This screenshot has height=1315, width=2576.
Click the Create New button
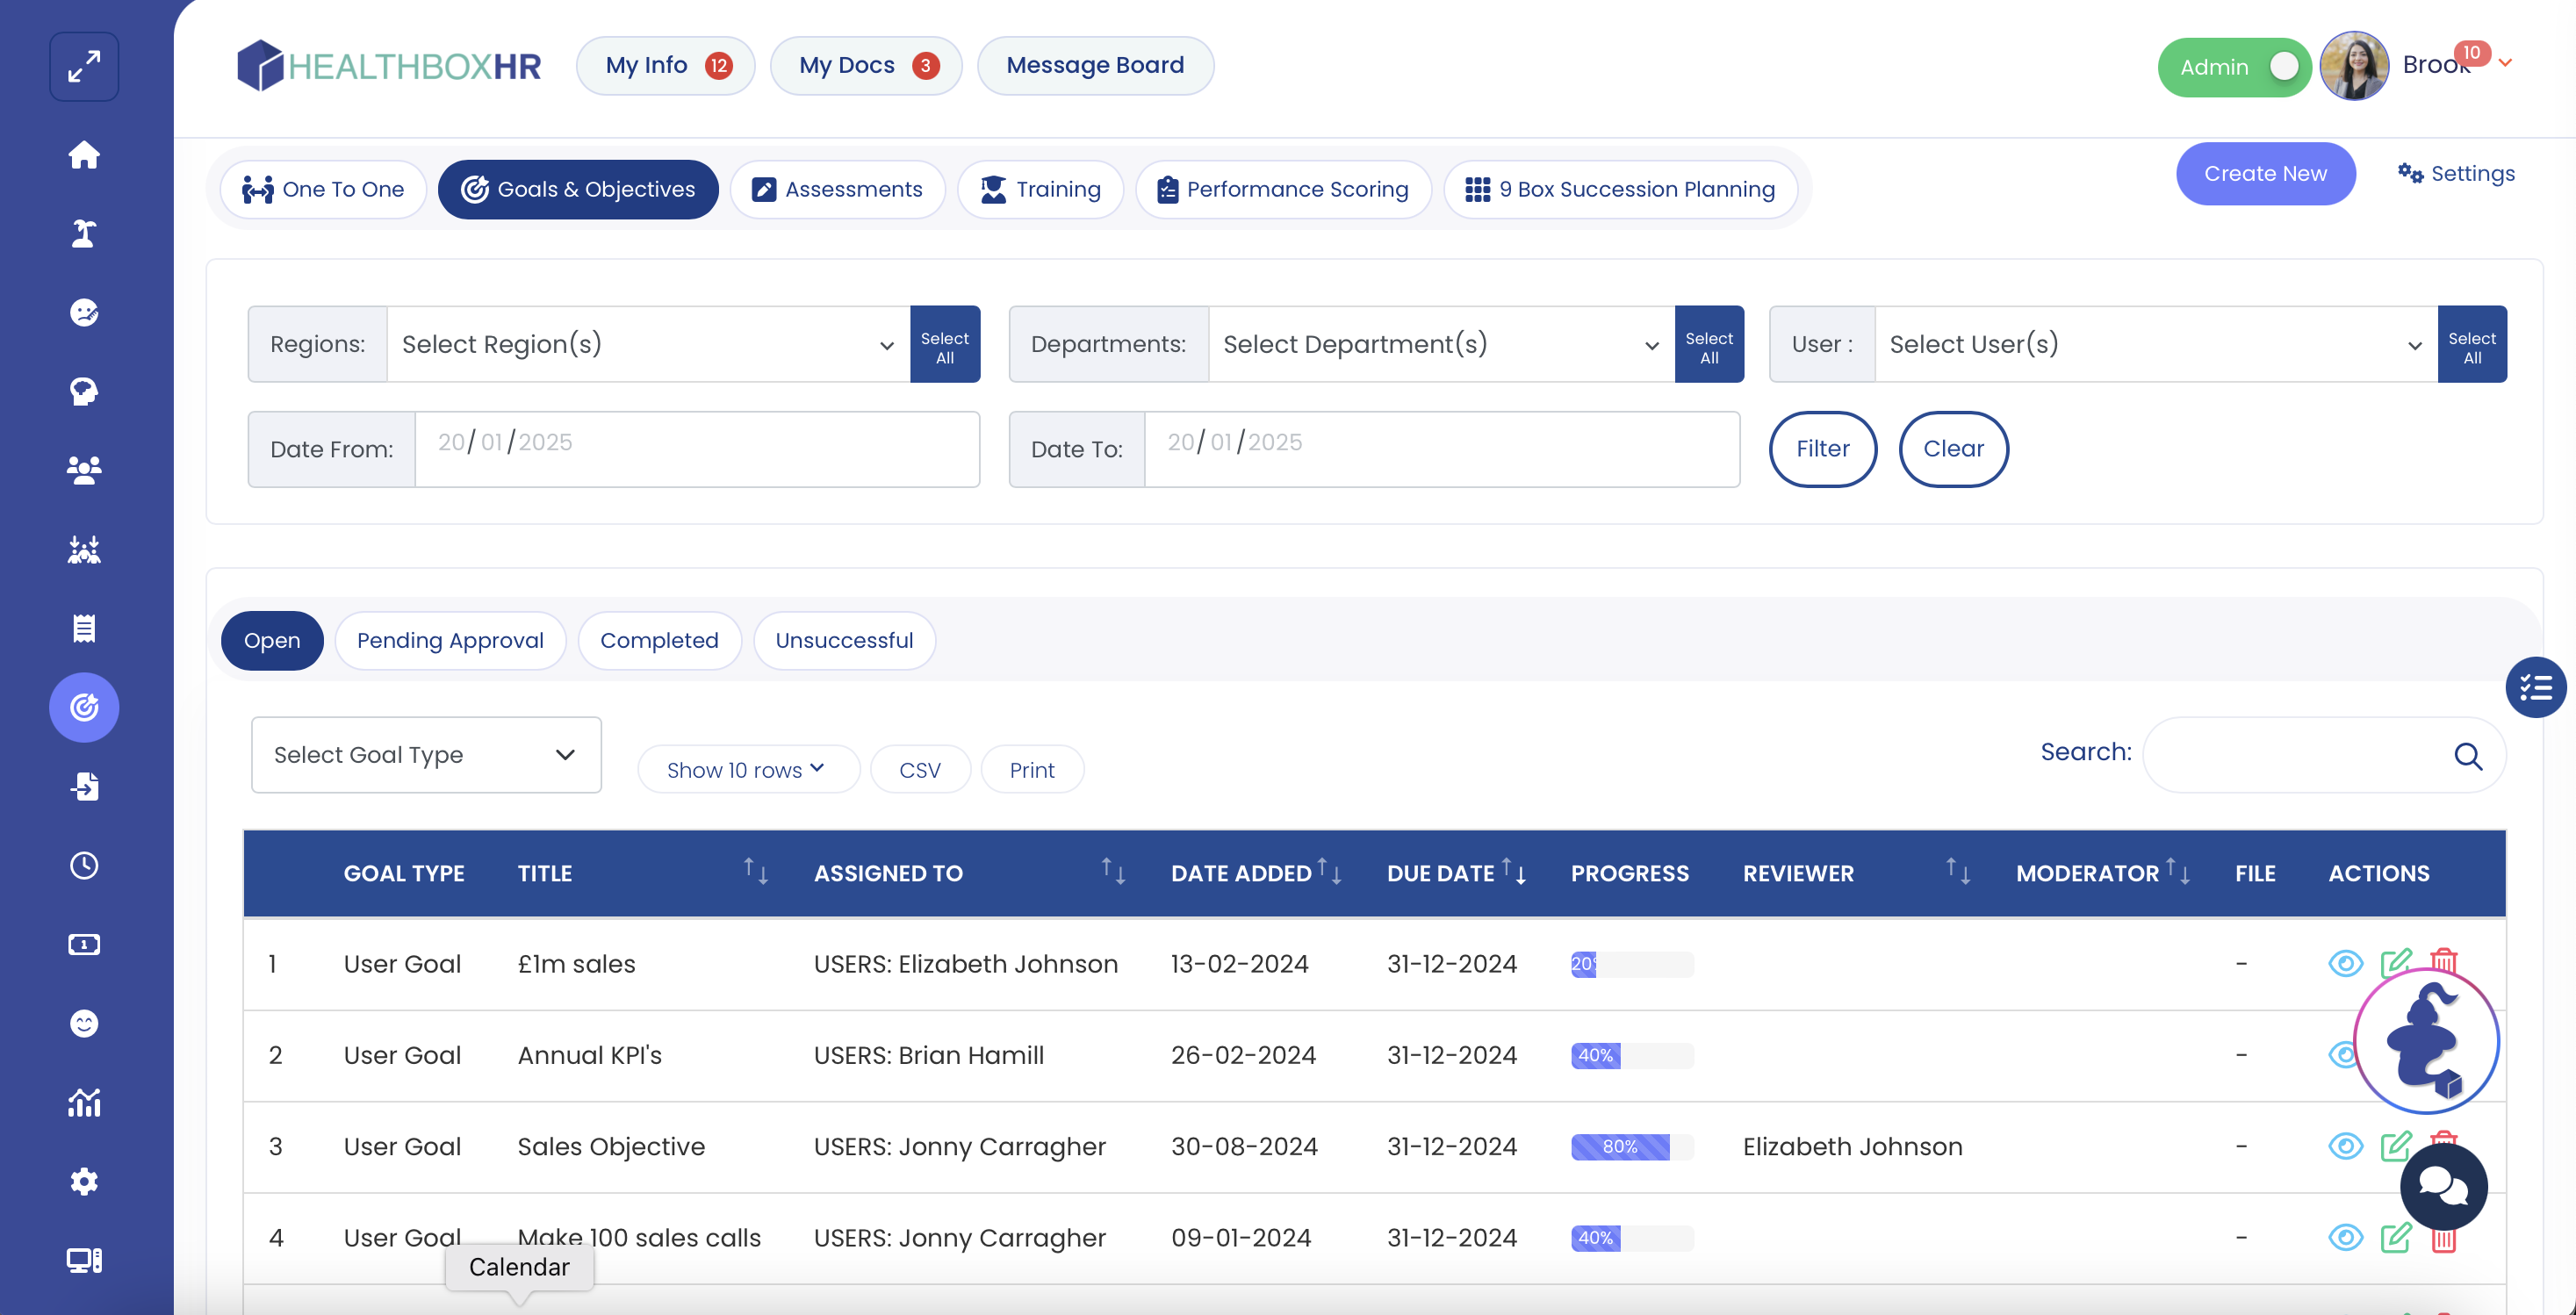tap(2265, 173)
